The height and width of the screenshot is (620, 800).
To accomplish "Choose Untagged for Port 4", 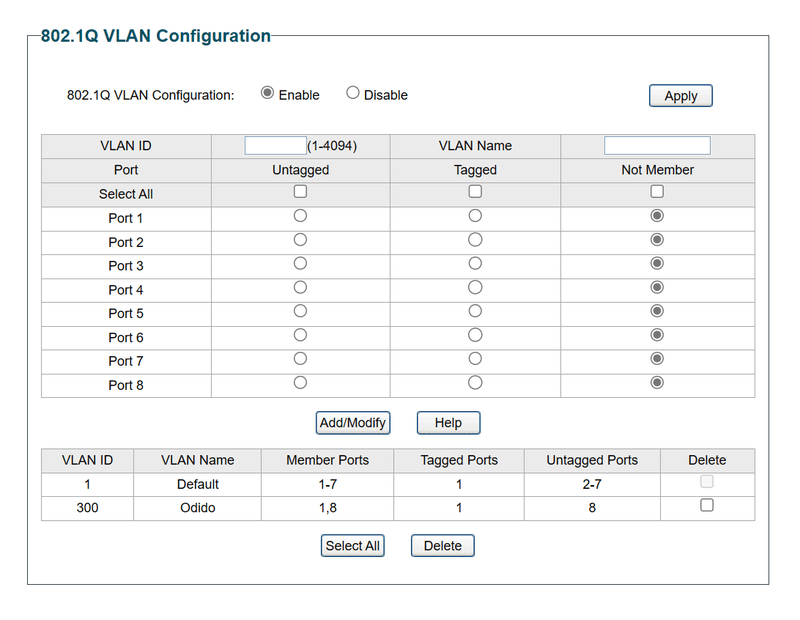I will [300, 288].
